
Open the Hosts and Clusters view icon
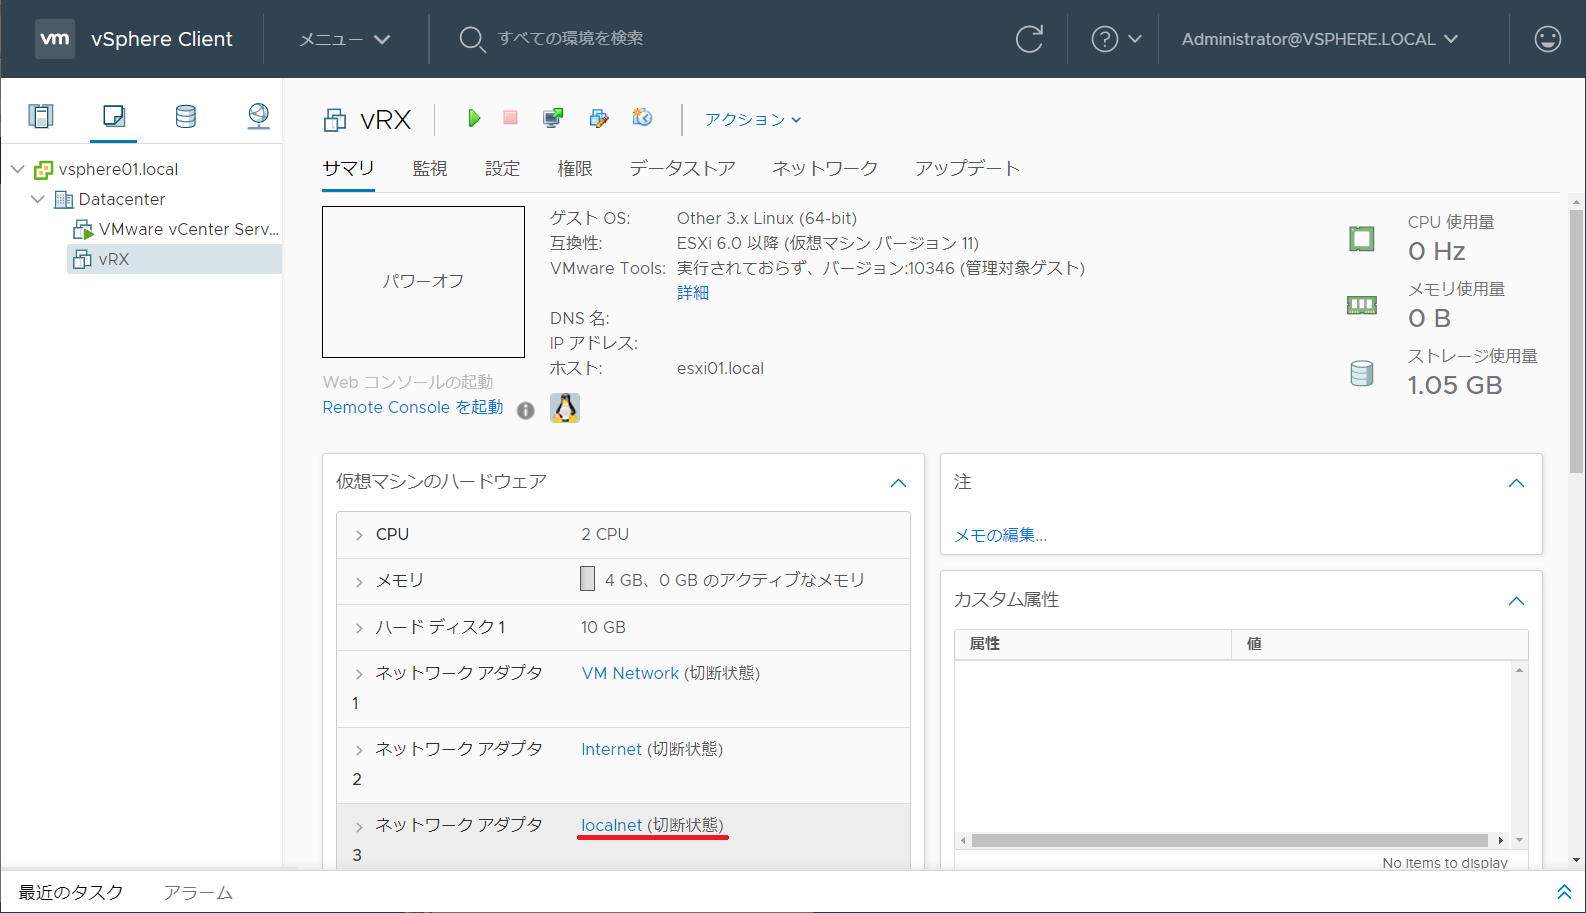tap(41, 116)
